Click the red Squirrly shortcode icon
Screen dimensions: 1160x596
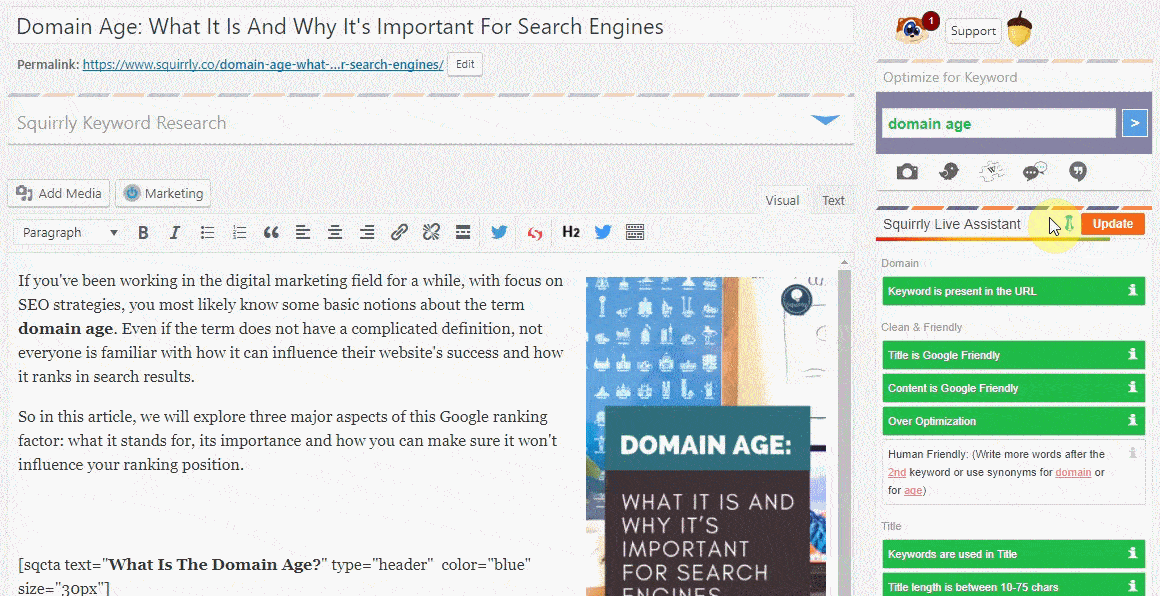tap(535, 233)
